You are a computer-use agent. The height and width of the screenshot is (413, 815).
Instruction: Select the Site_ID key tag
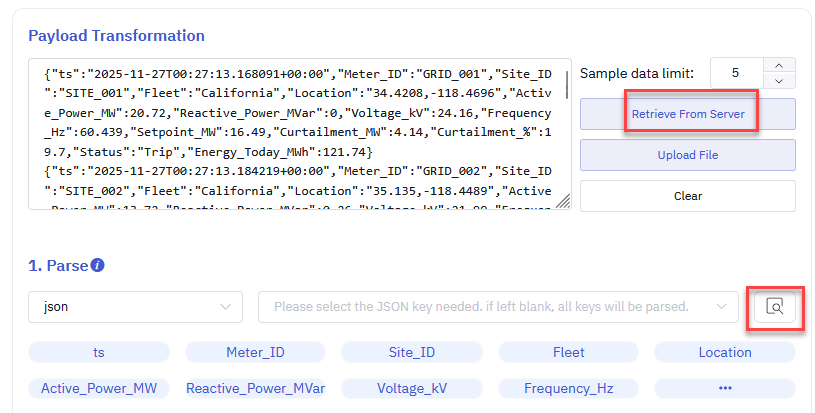[x=411, y=352]
